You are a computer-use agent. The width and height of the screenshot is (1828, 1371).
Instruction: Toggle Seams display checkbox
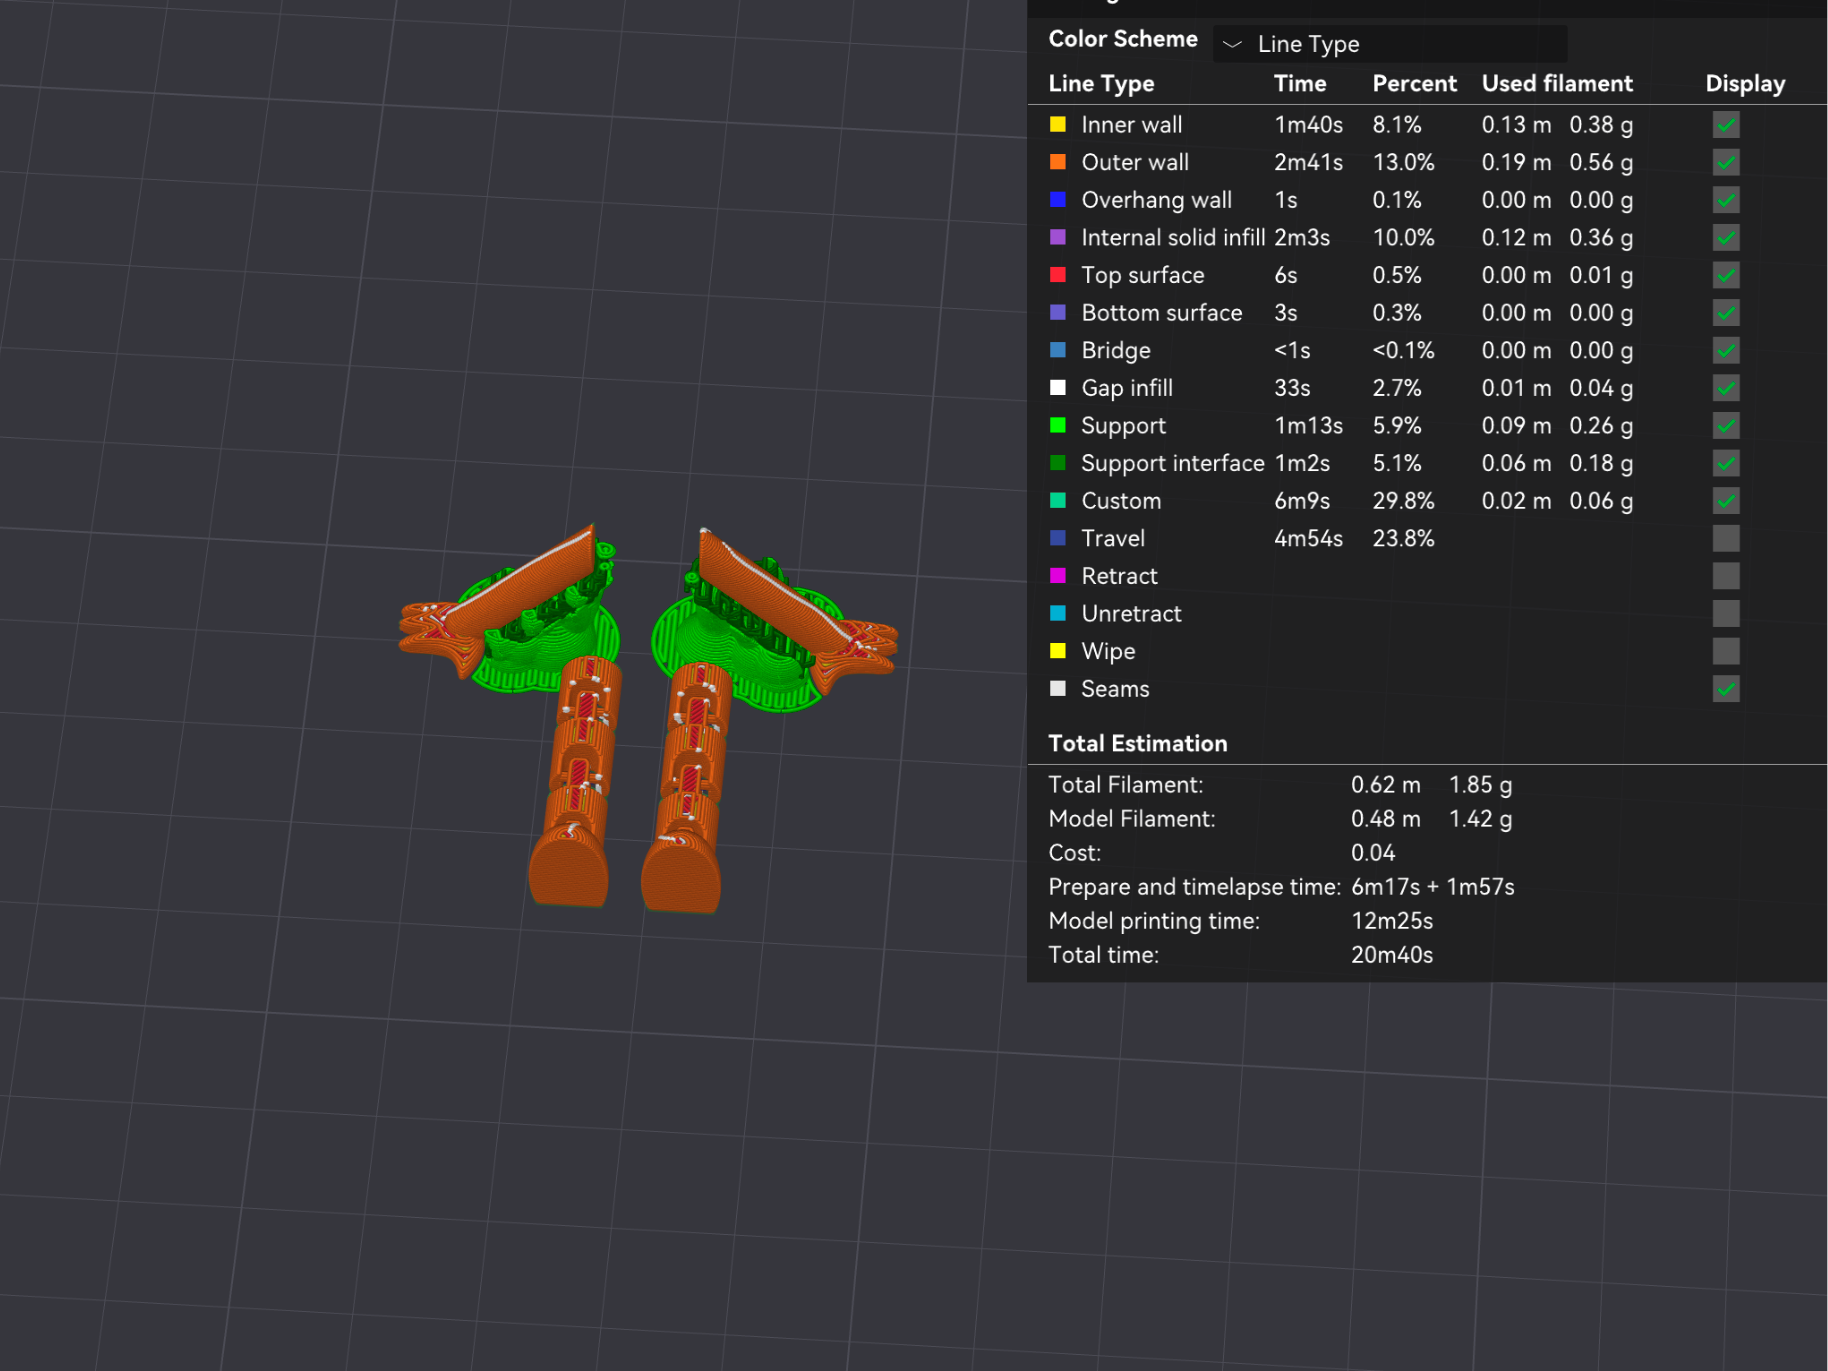coord(1726,689)
